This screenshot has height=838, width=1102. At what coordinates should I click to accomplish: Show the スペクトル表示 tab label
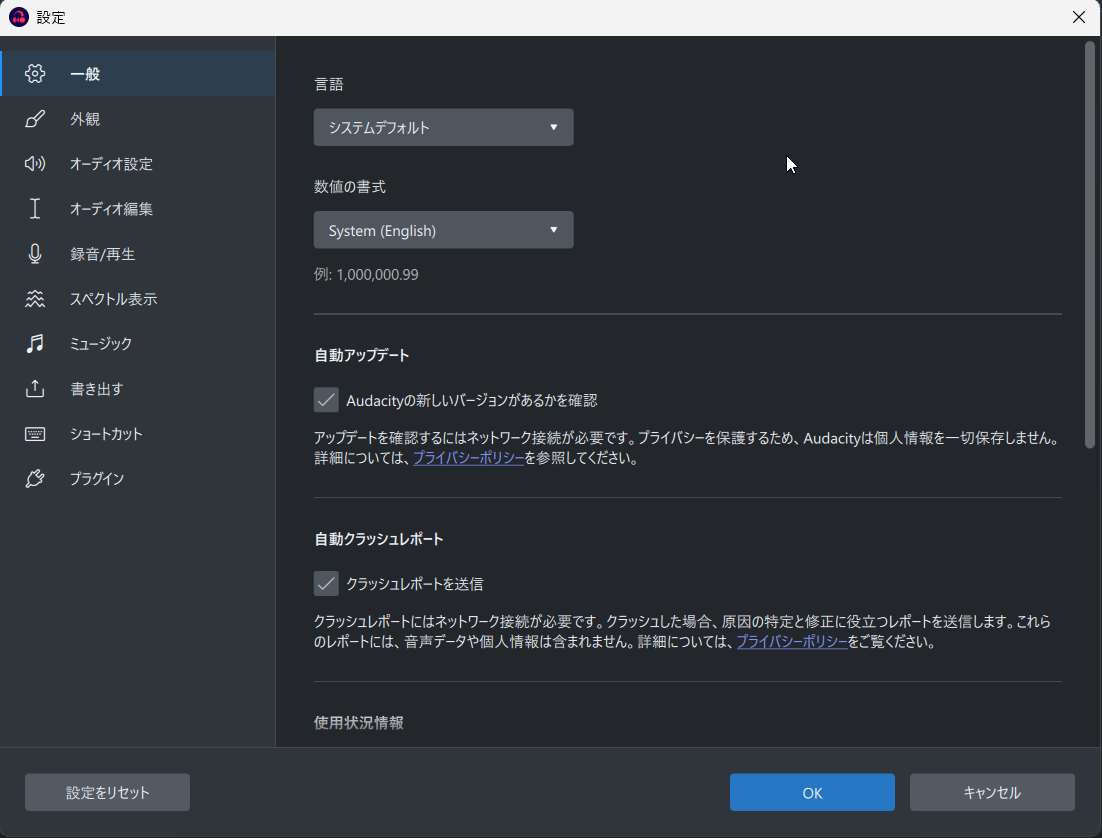[x=113, y=299]
